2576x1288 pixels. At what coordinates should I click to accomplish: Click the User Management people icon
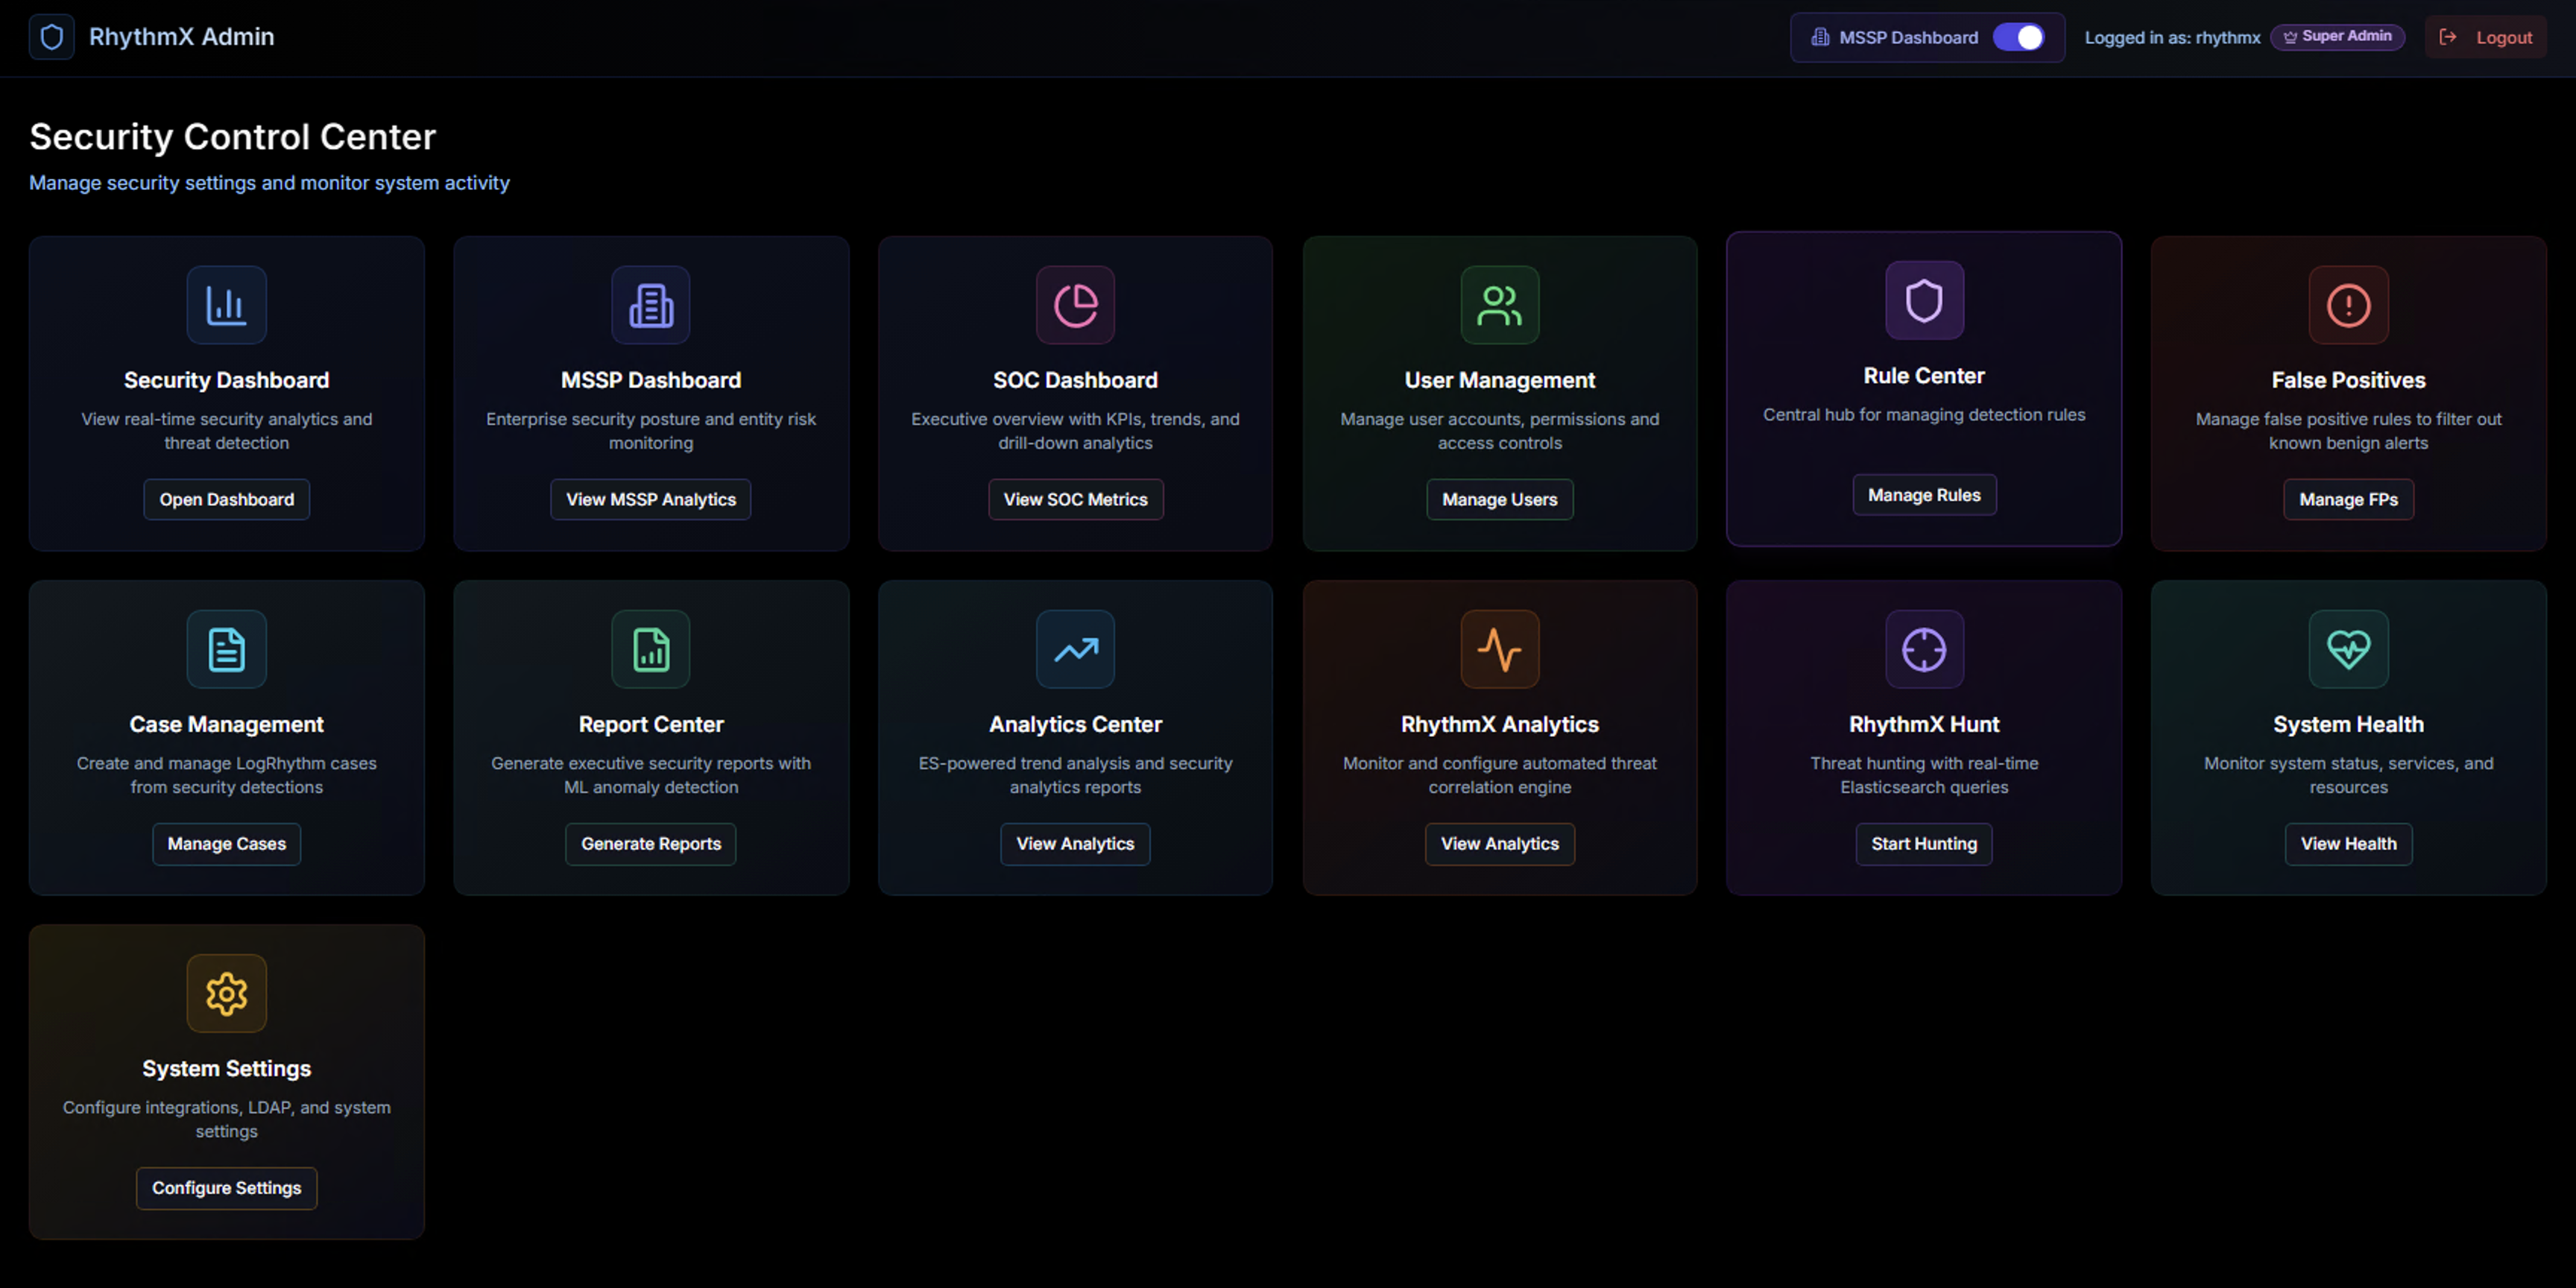pos(1499,305)
